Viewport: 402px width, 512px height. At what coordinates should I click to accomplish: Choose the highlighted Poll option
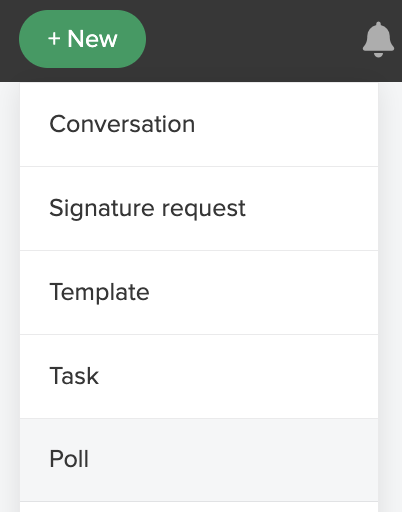click(199, 460)
